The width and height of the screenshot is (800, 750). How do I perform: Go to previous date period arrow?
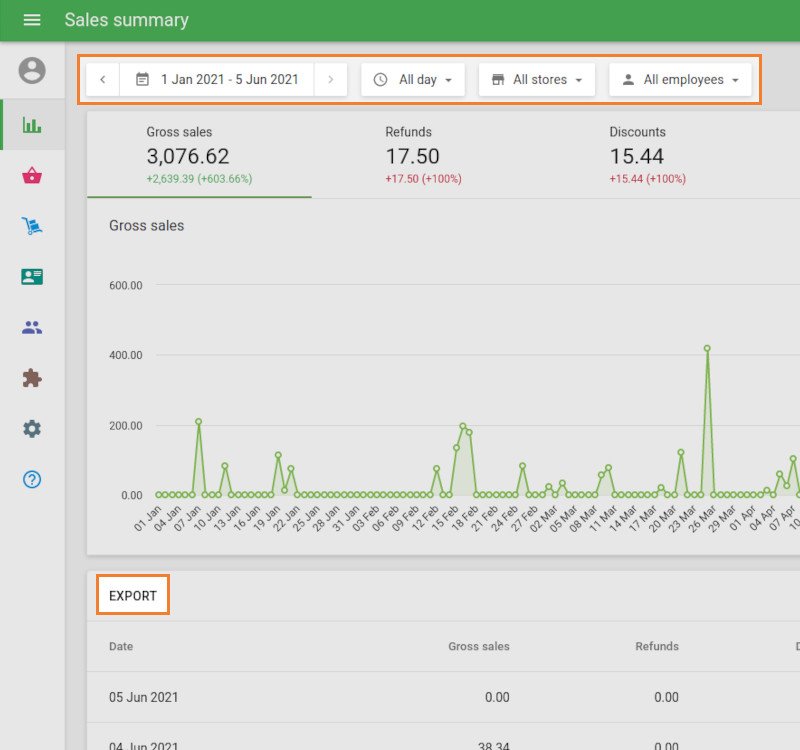(103, 80)
